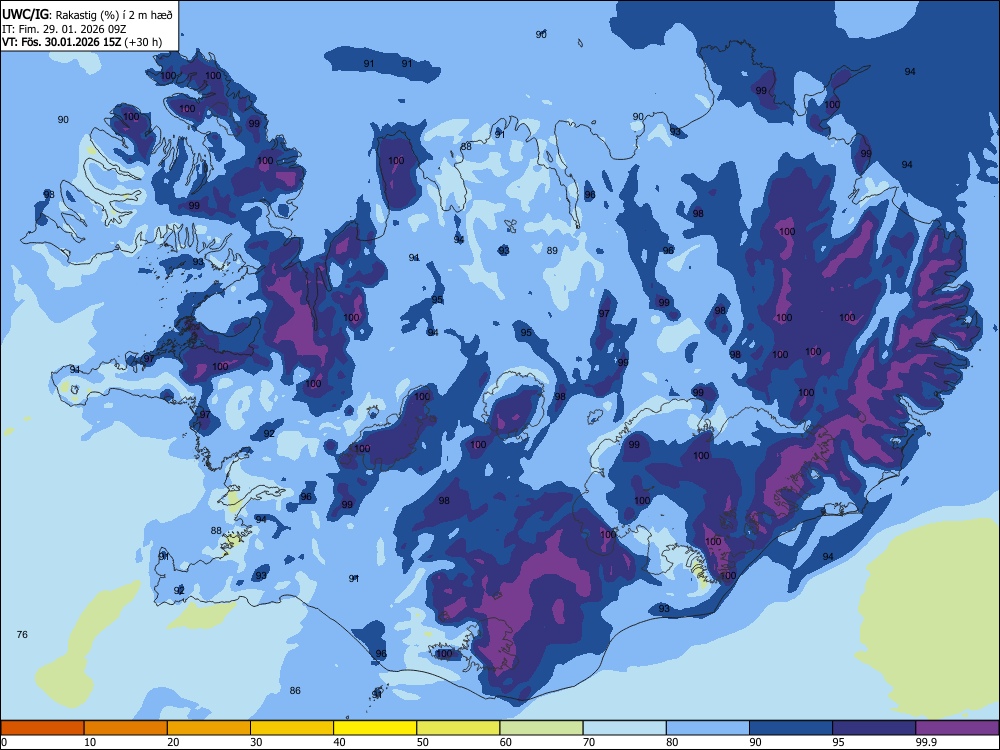The width and height of the screenshot is (1000, 750).
Task: Click the legend tick label '80'
Action: (672, 742)
